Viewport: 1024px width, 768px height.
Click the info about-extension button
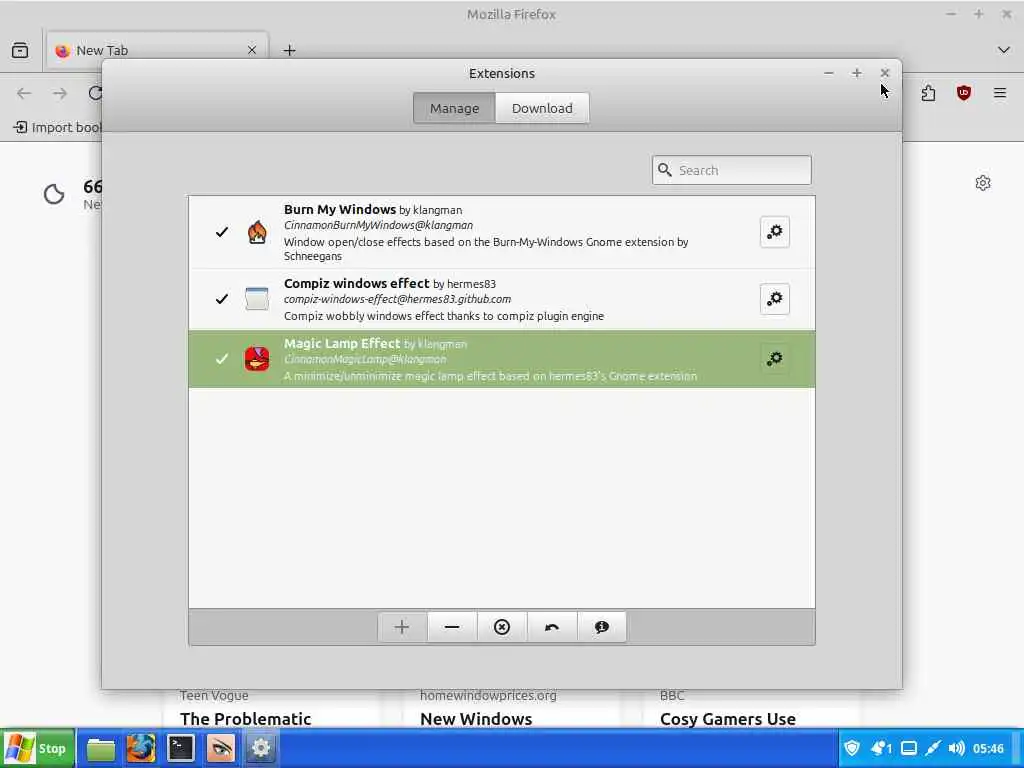click(x=601, y=627)
